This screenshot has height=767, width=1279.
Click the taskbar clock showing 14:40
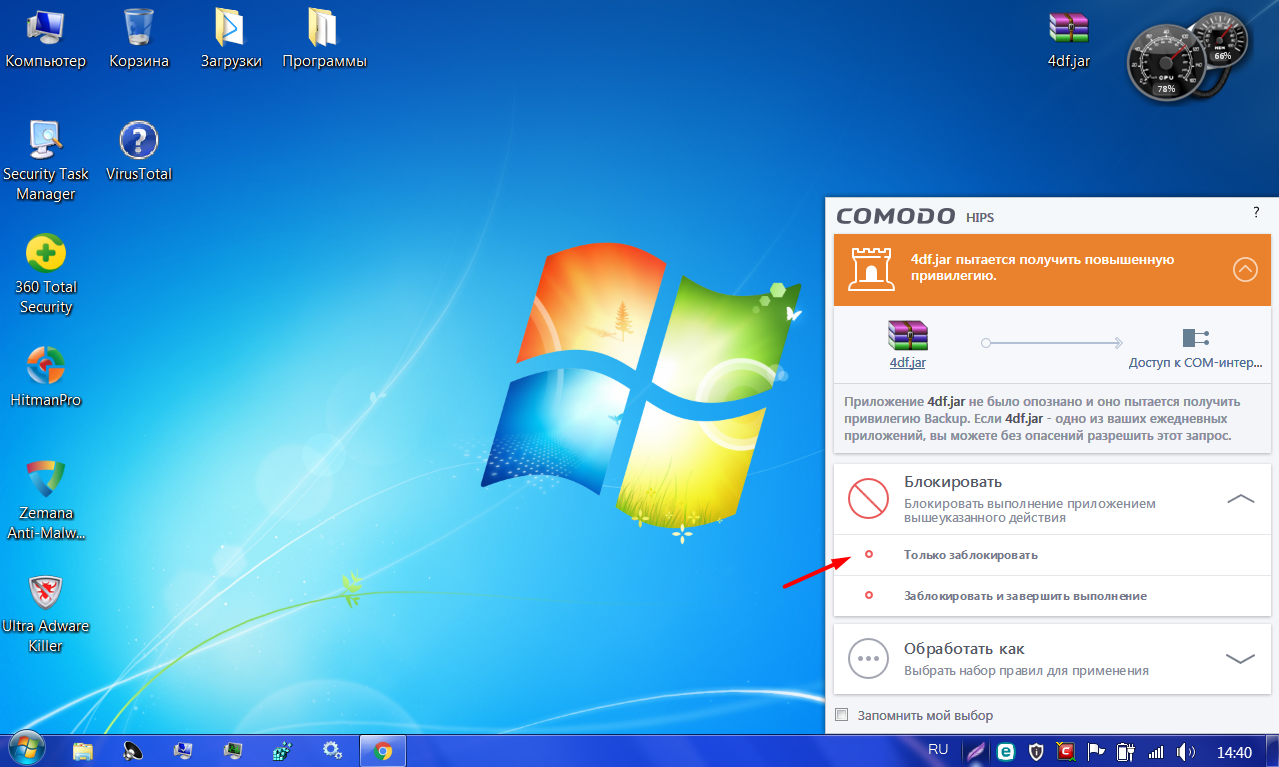tap(1235, 752)
